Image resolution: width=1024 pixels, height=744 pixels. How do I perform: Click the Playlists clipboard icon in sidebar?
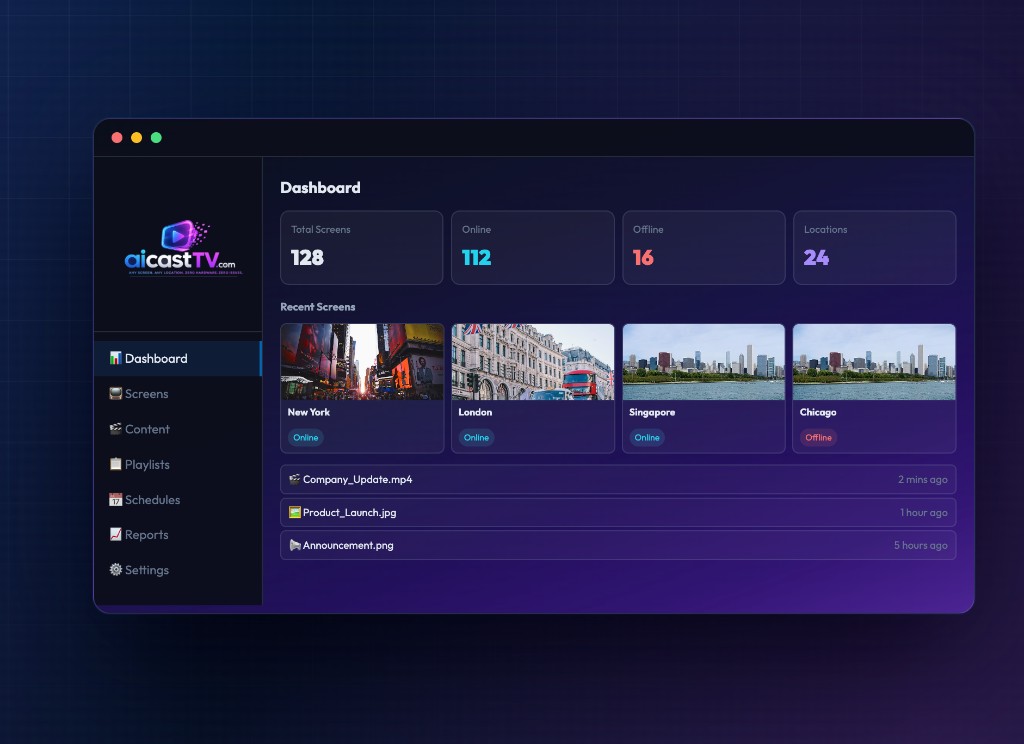(x=116, y=464)
